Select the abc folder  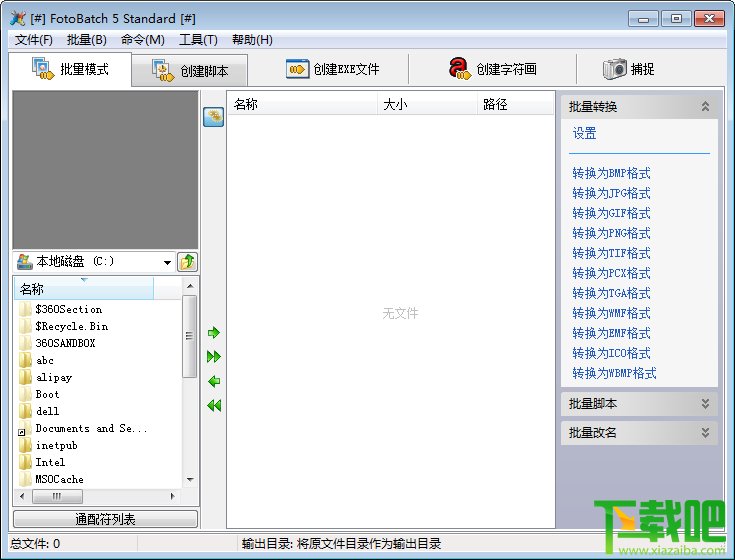(x=37, y=360)
